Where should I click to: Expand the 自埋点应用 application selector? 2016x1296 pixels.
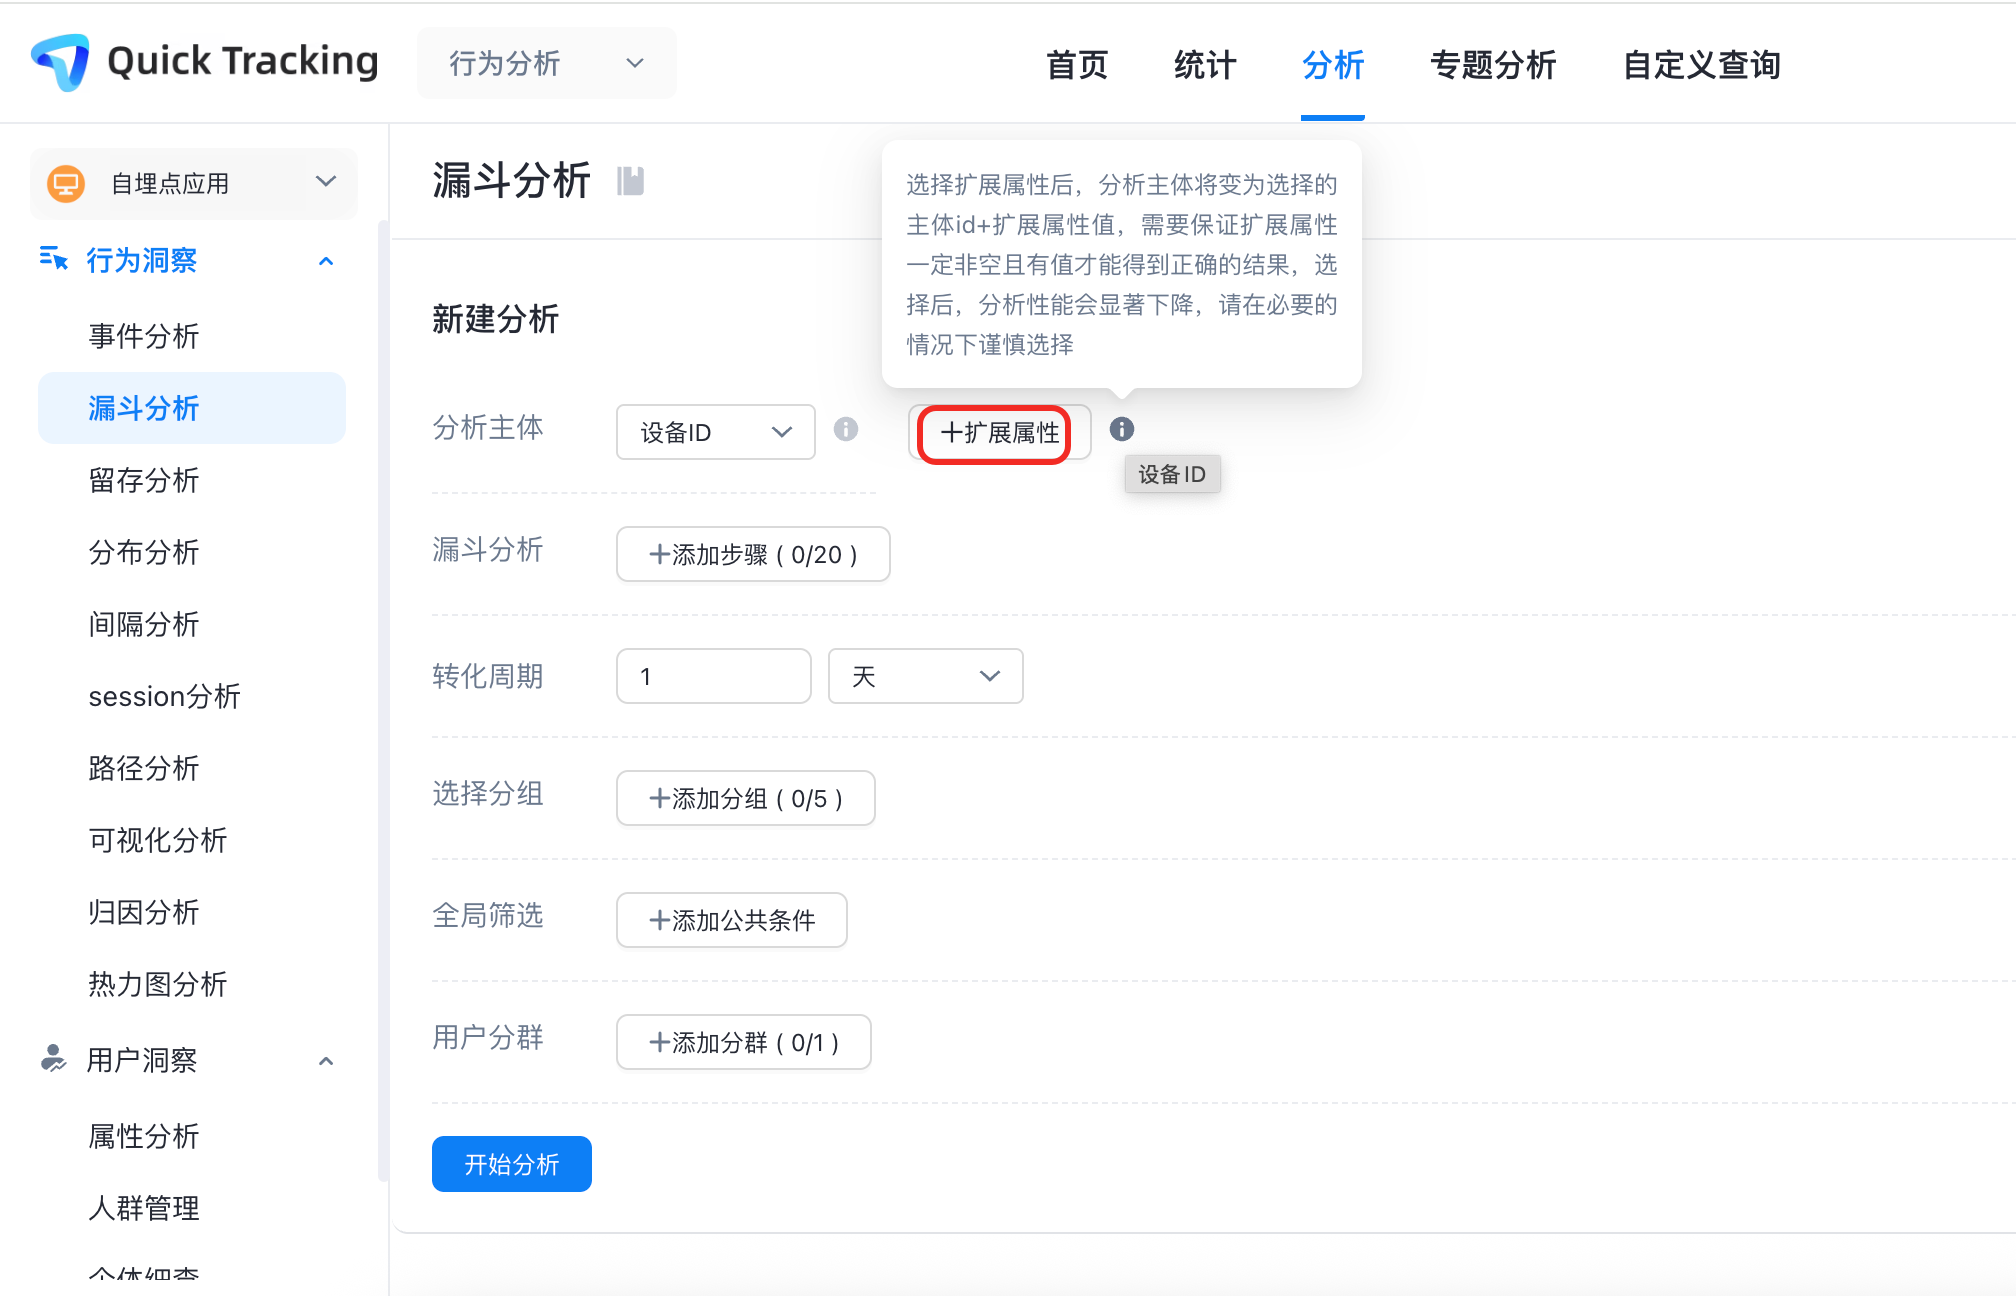coord(325,182)
